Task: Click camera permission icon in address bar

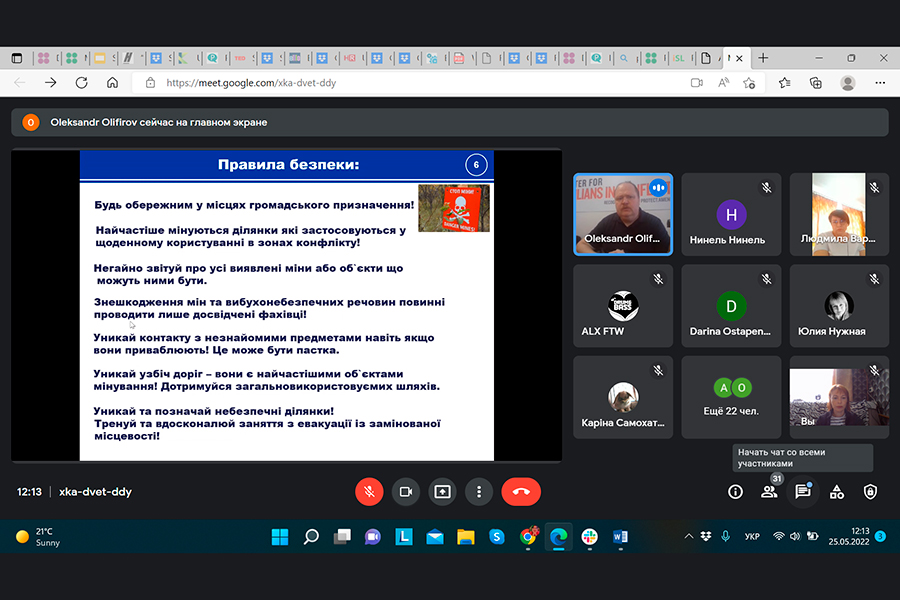Action: point(696,83)
